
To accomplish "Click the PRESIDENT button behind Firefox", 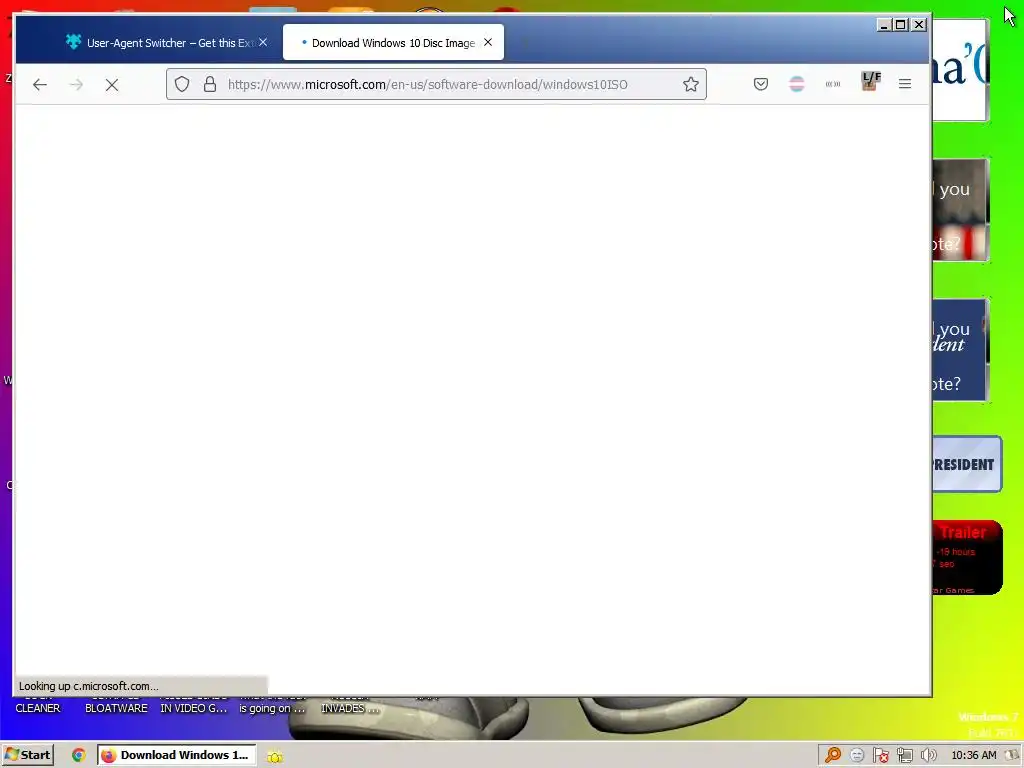I will (967, 464).
